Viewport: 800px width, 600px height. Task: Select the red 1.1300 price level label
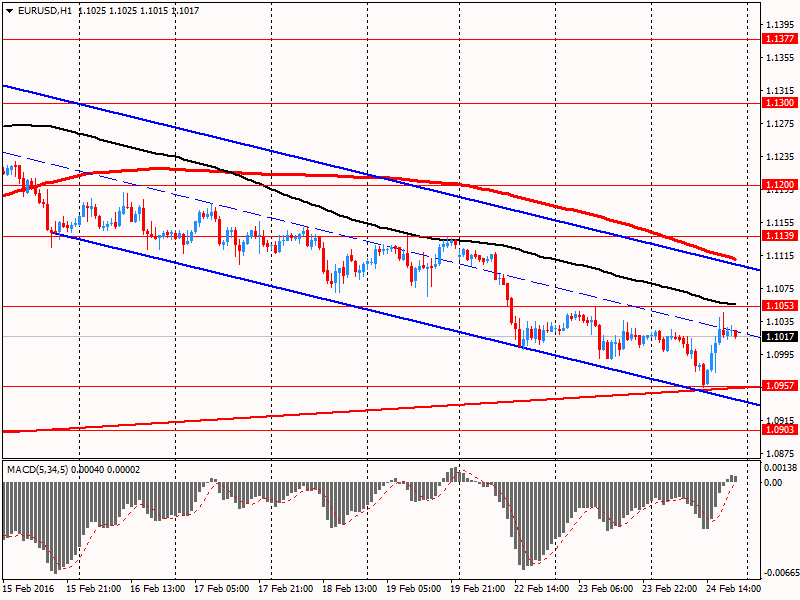pos(780,103)
